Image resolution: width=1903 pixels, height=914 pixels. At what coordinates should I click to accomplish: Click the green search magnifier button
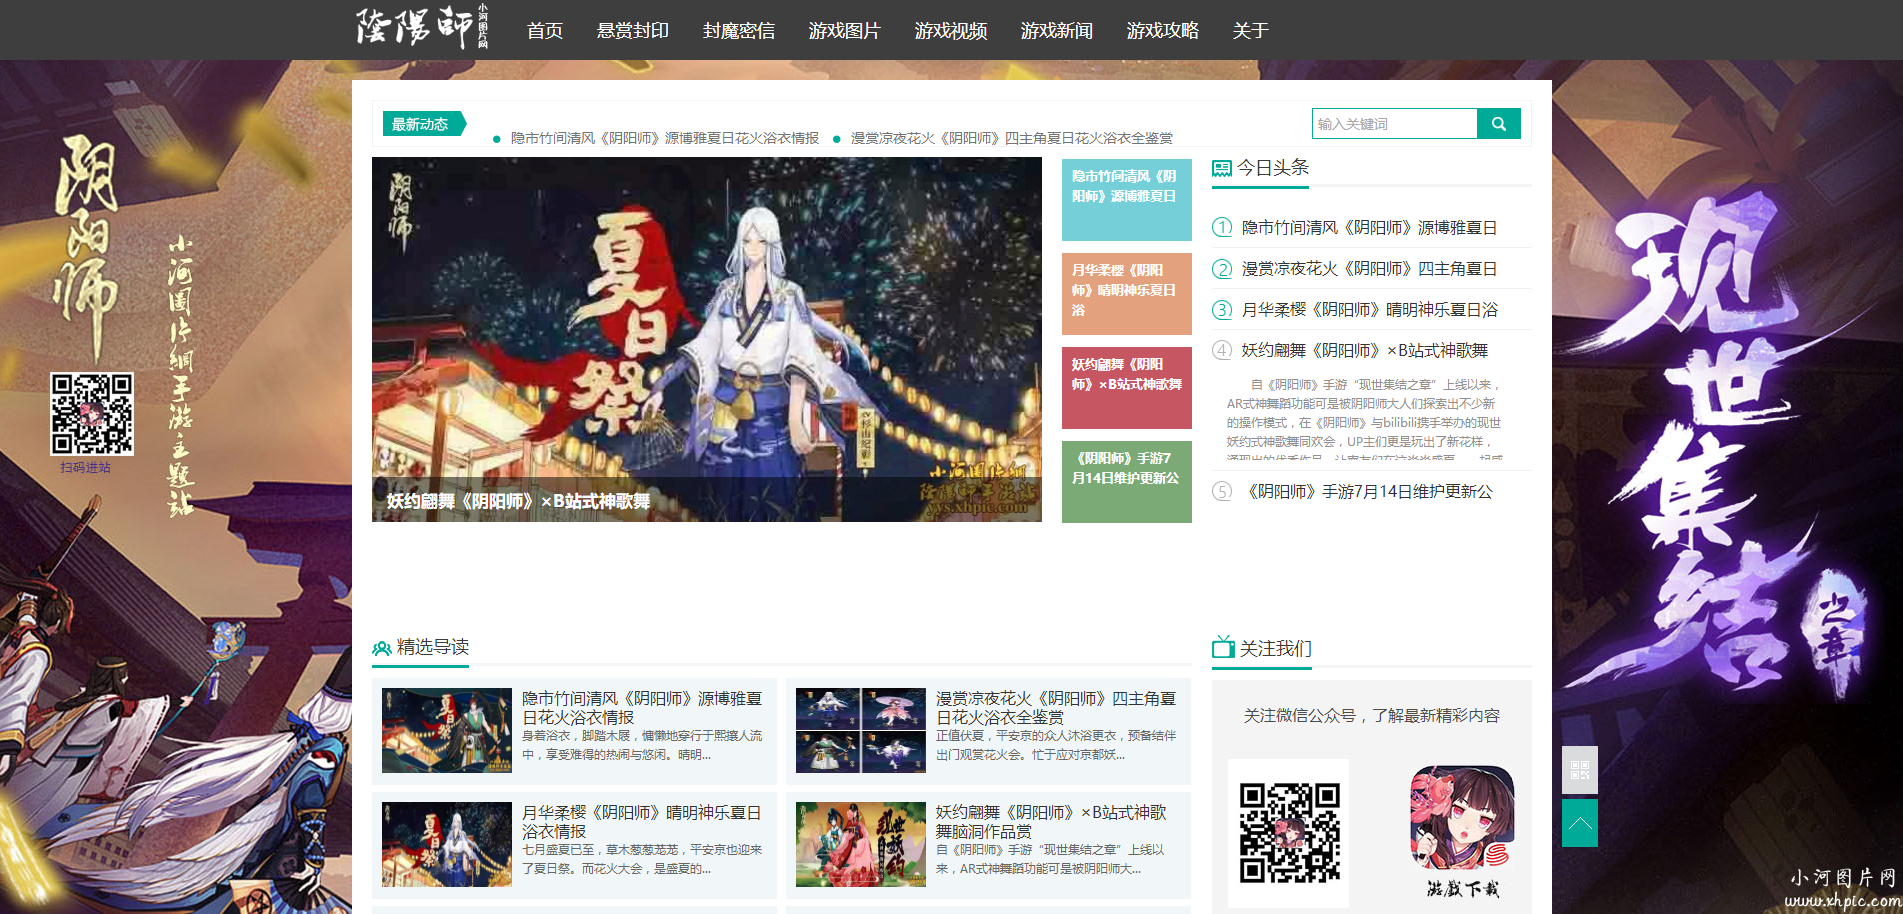(1498, 124)
